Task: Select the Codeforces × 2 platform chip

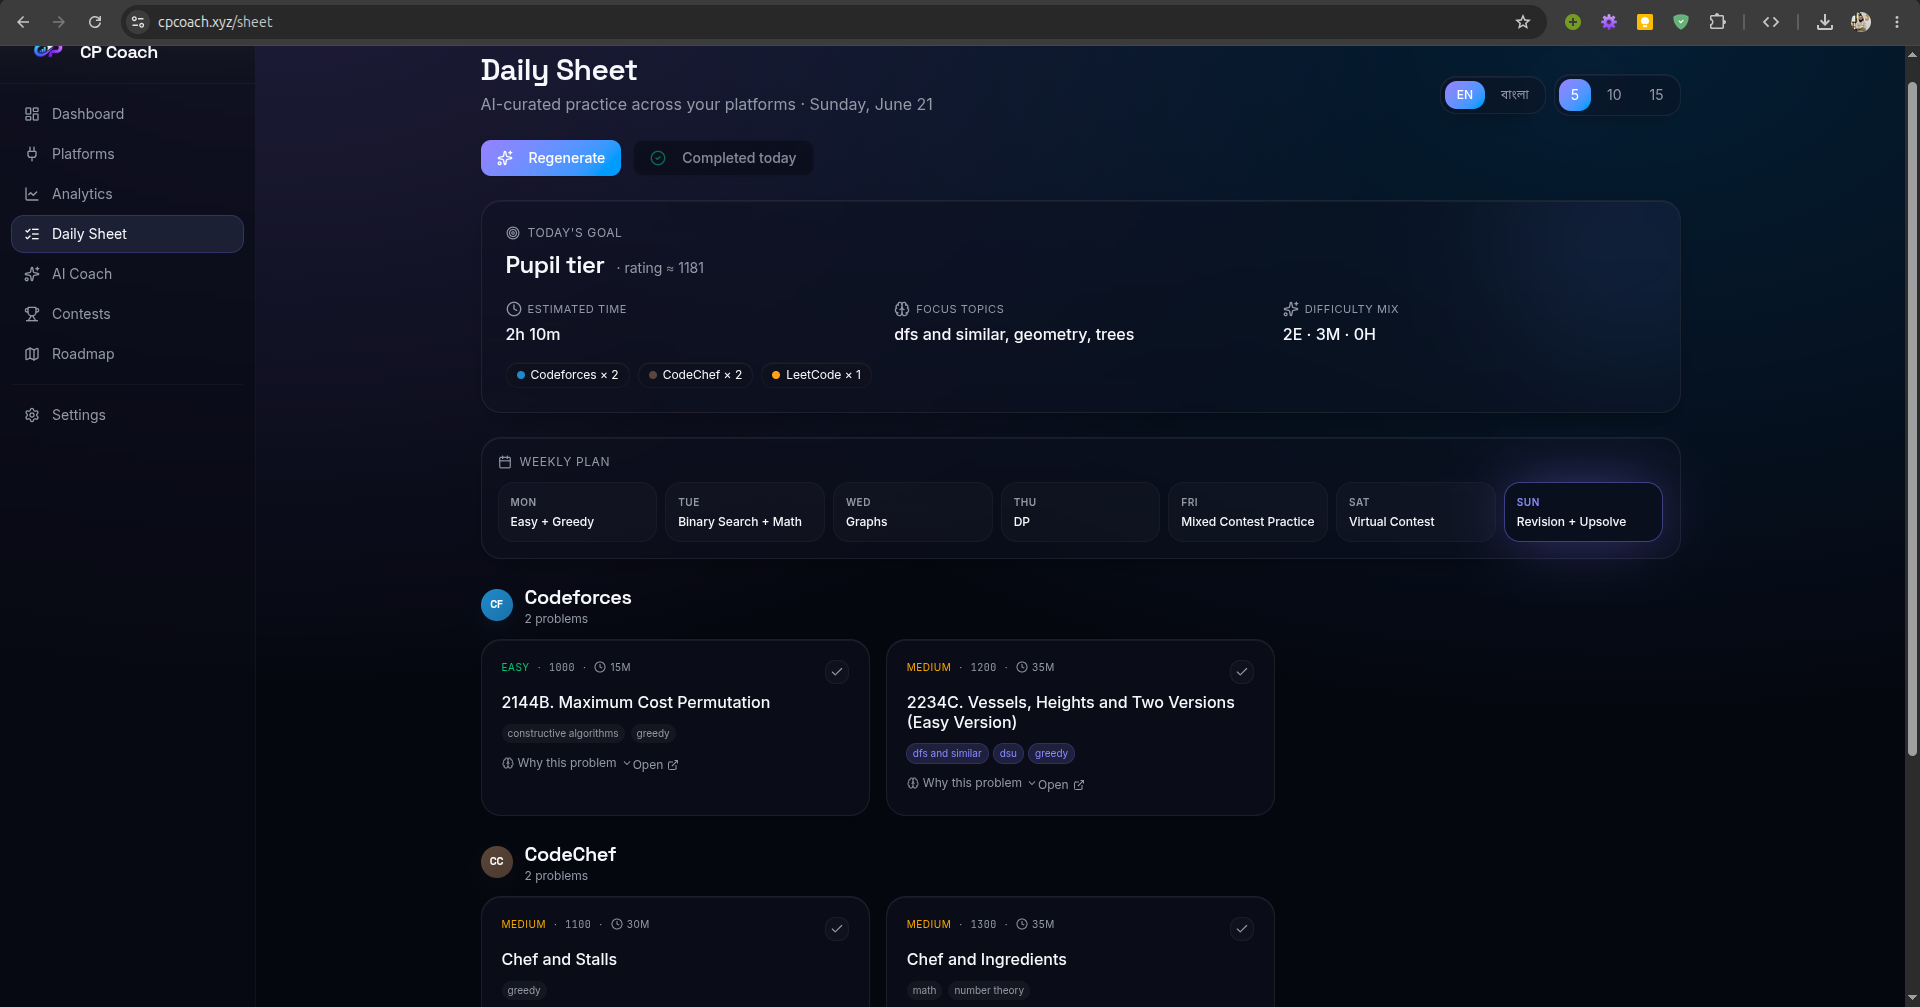Action: click(x=568, y=375)
